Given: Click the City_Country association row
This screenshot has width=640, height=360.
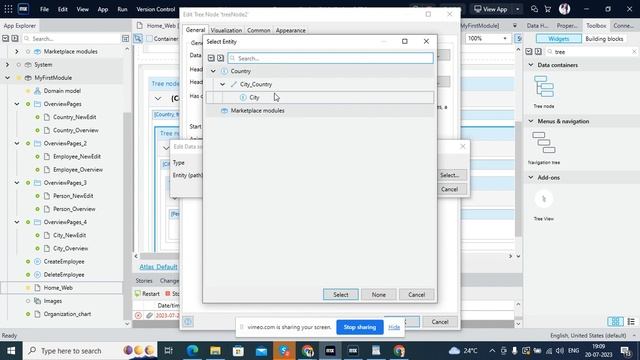Looking at the screenshot, I should [x=320, y=84].
